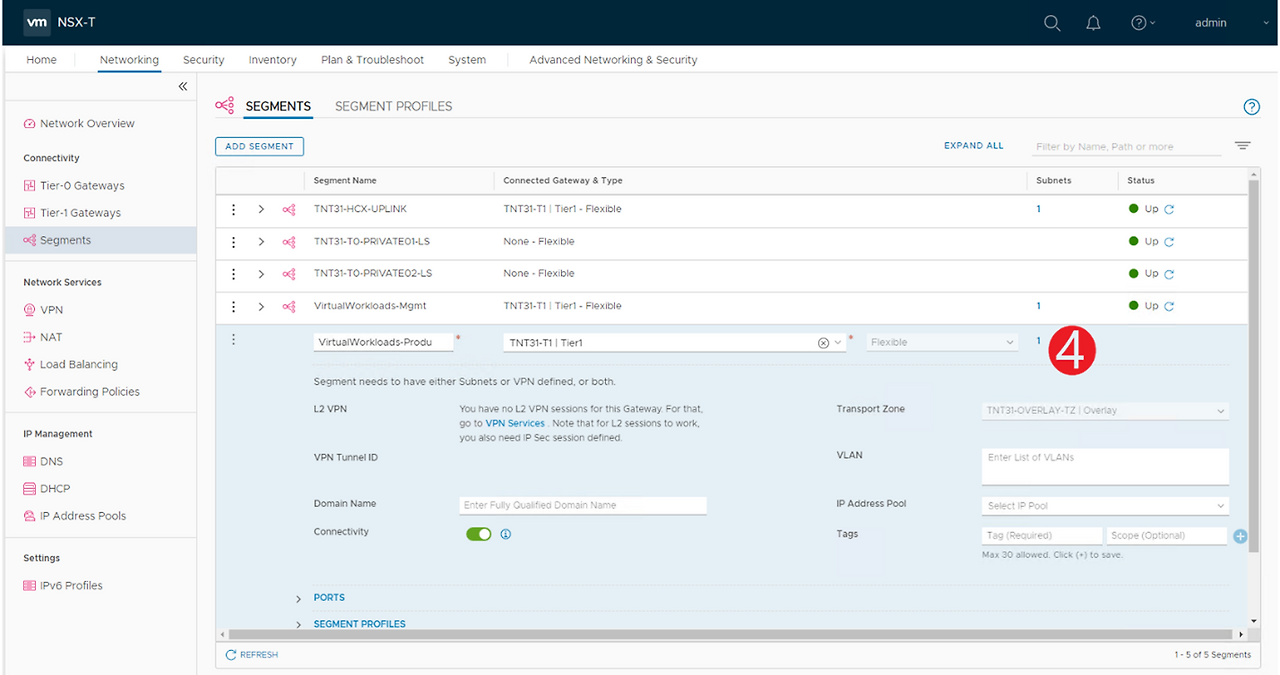Open actions menu for the segment being edited
Screen dimensions: 1280x675
point(234,340)
